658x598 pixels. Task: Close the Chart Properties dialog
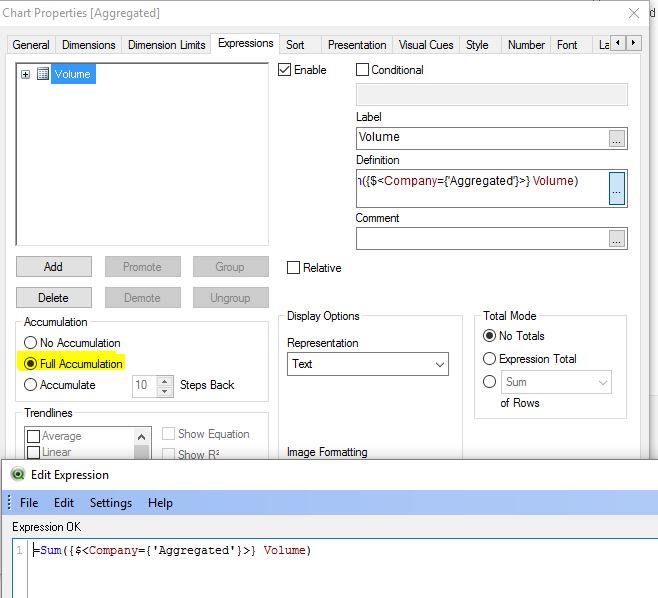634,13
